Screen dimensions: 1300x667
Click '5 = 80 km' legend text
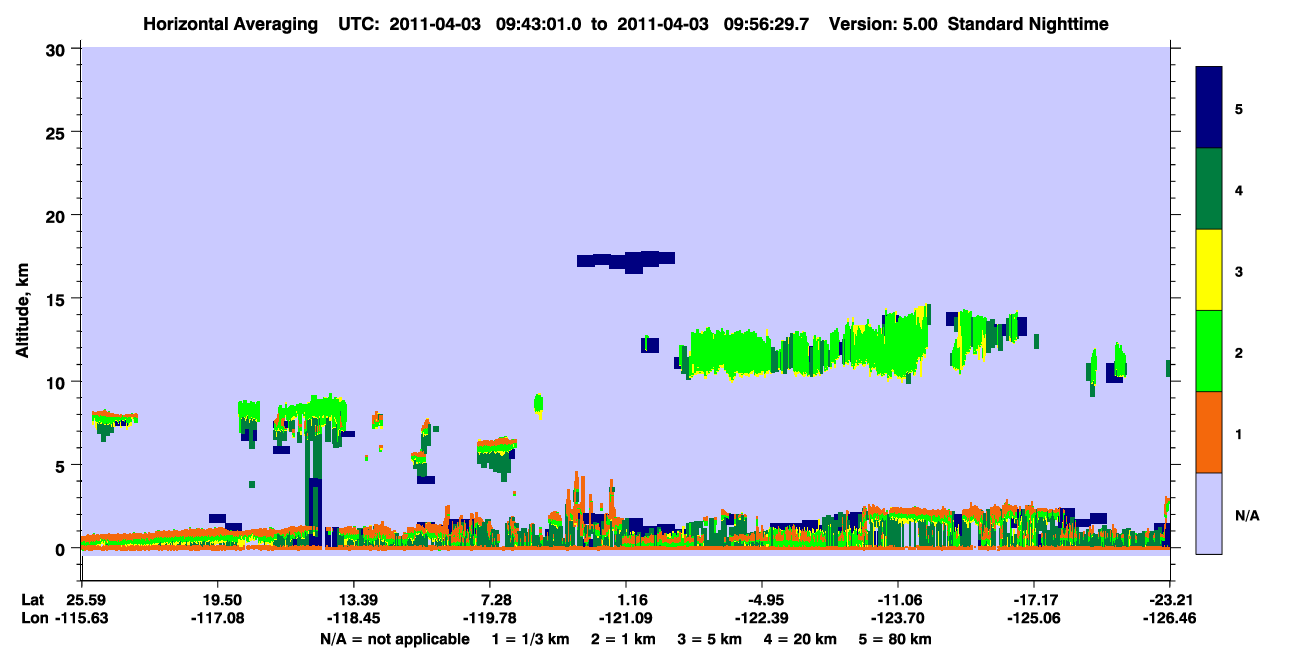pos(896,638)
